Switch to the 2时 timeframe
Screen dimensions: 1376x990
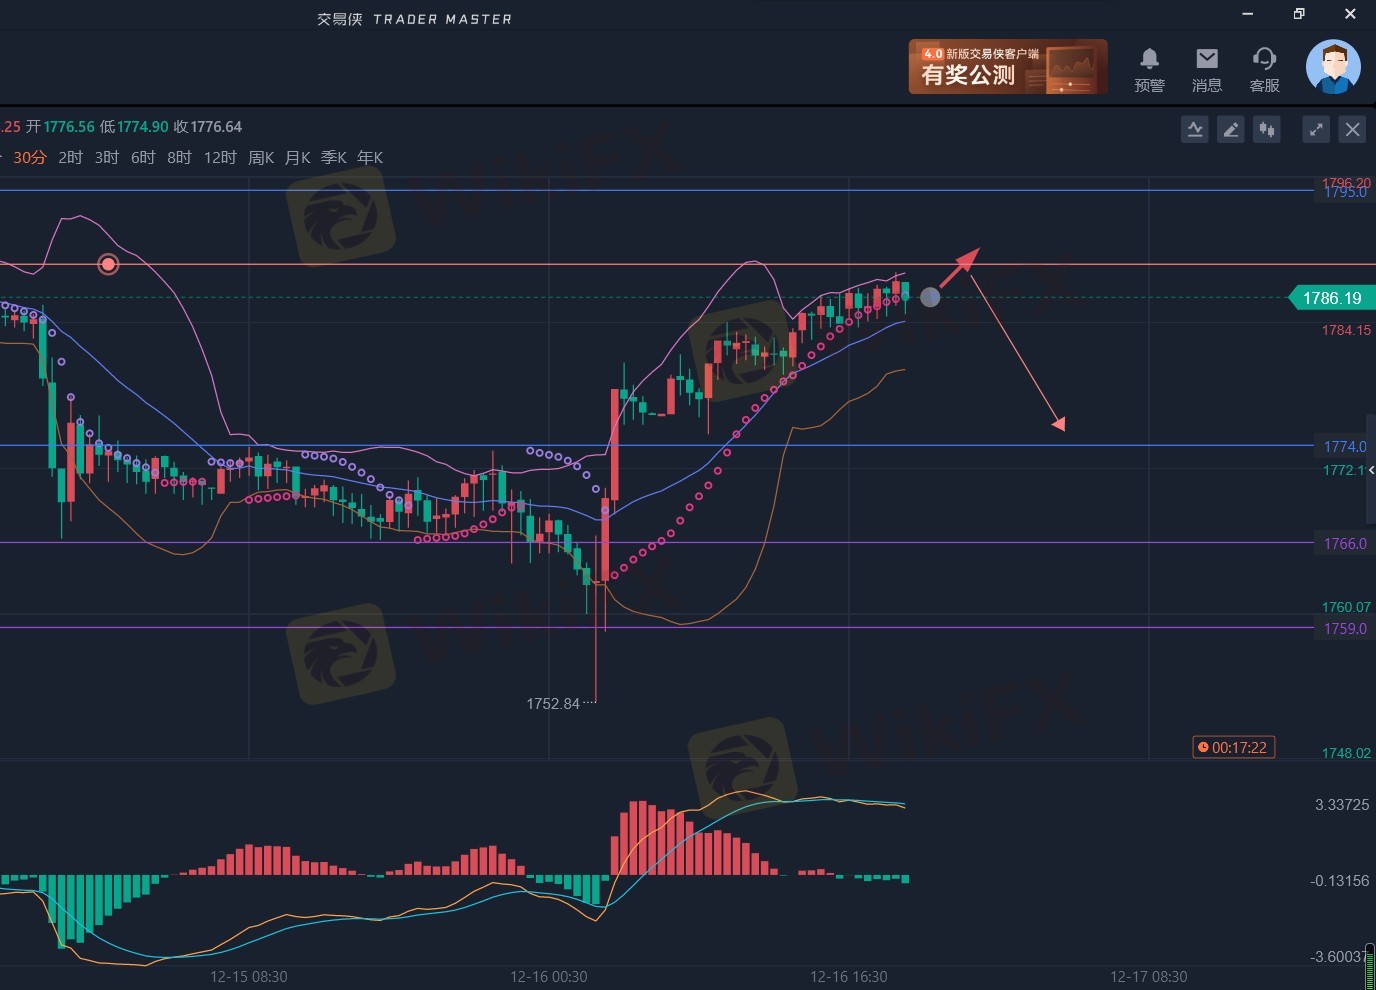coord(70,158)
